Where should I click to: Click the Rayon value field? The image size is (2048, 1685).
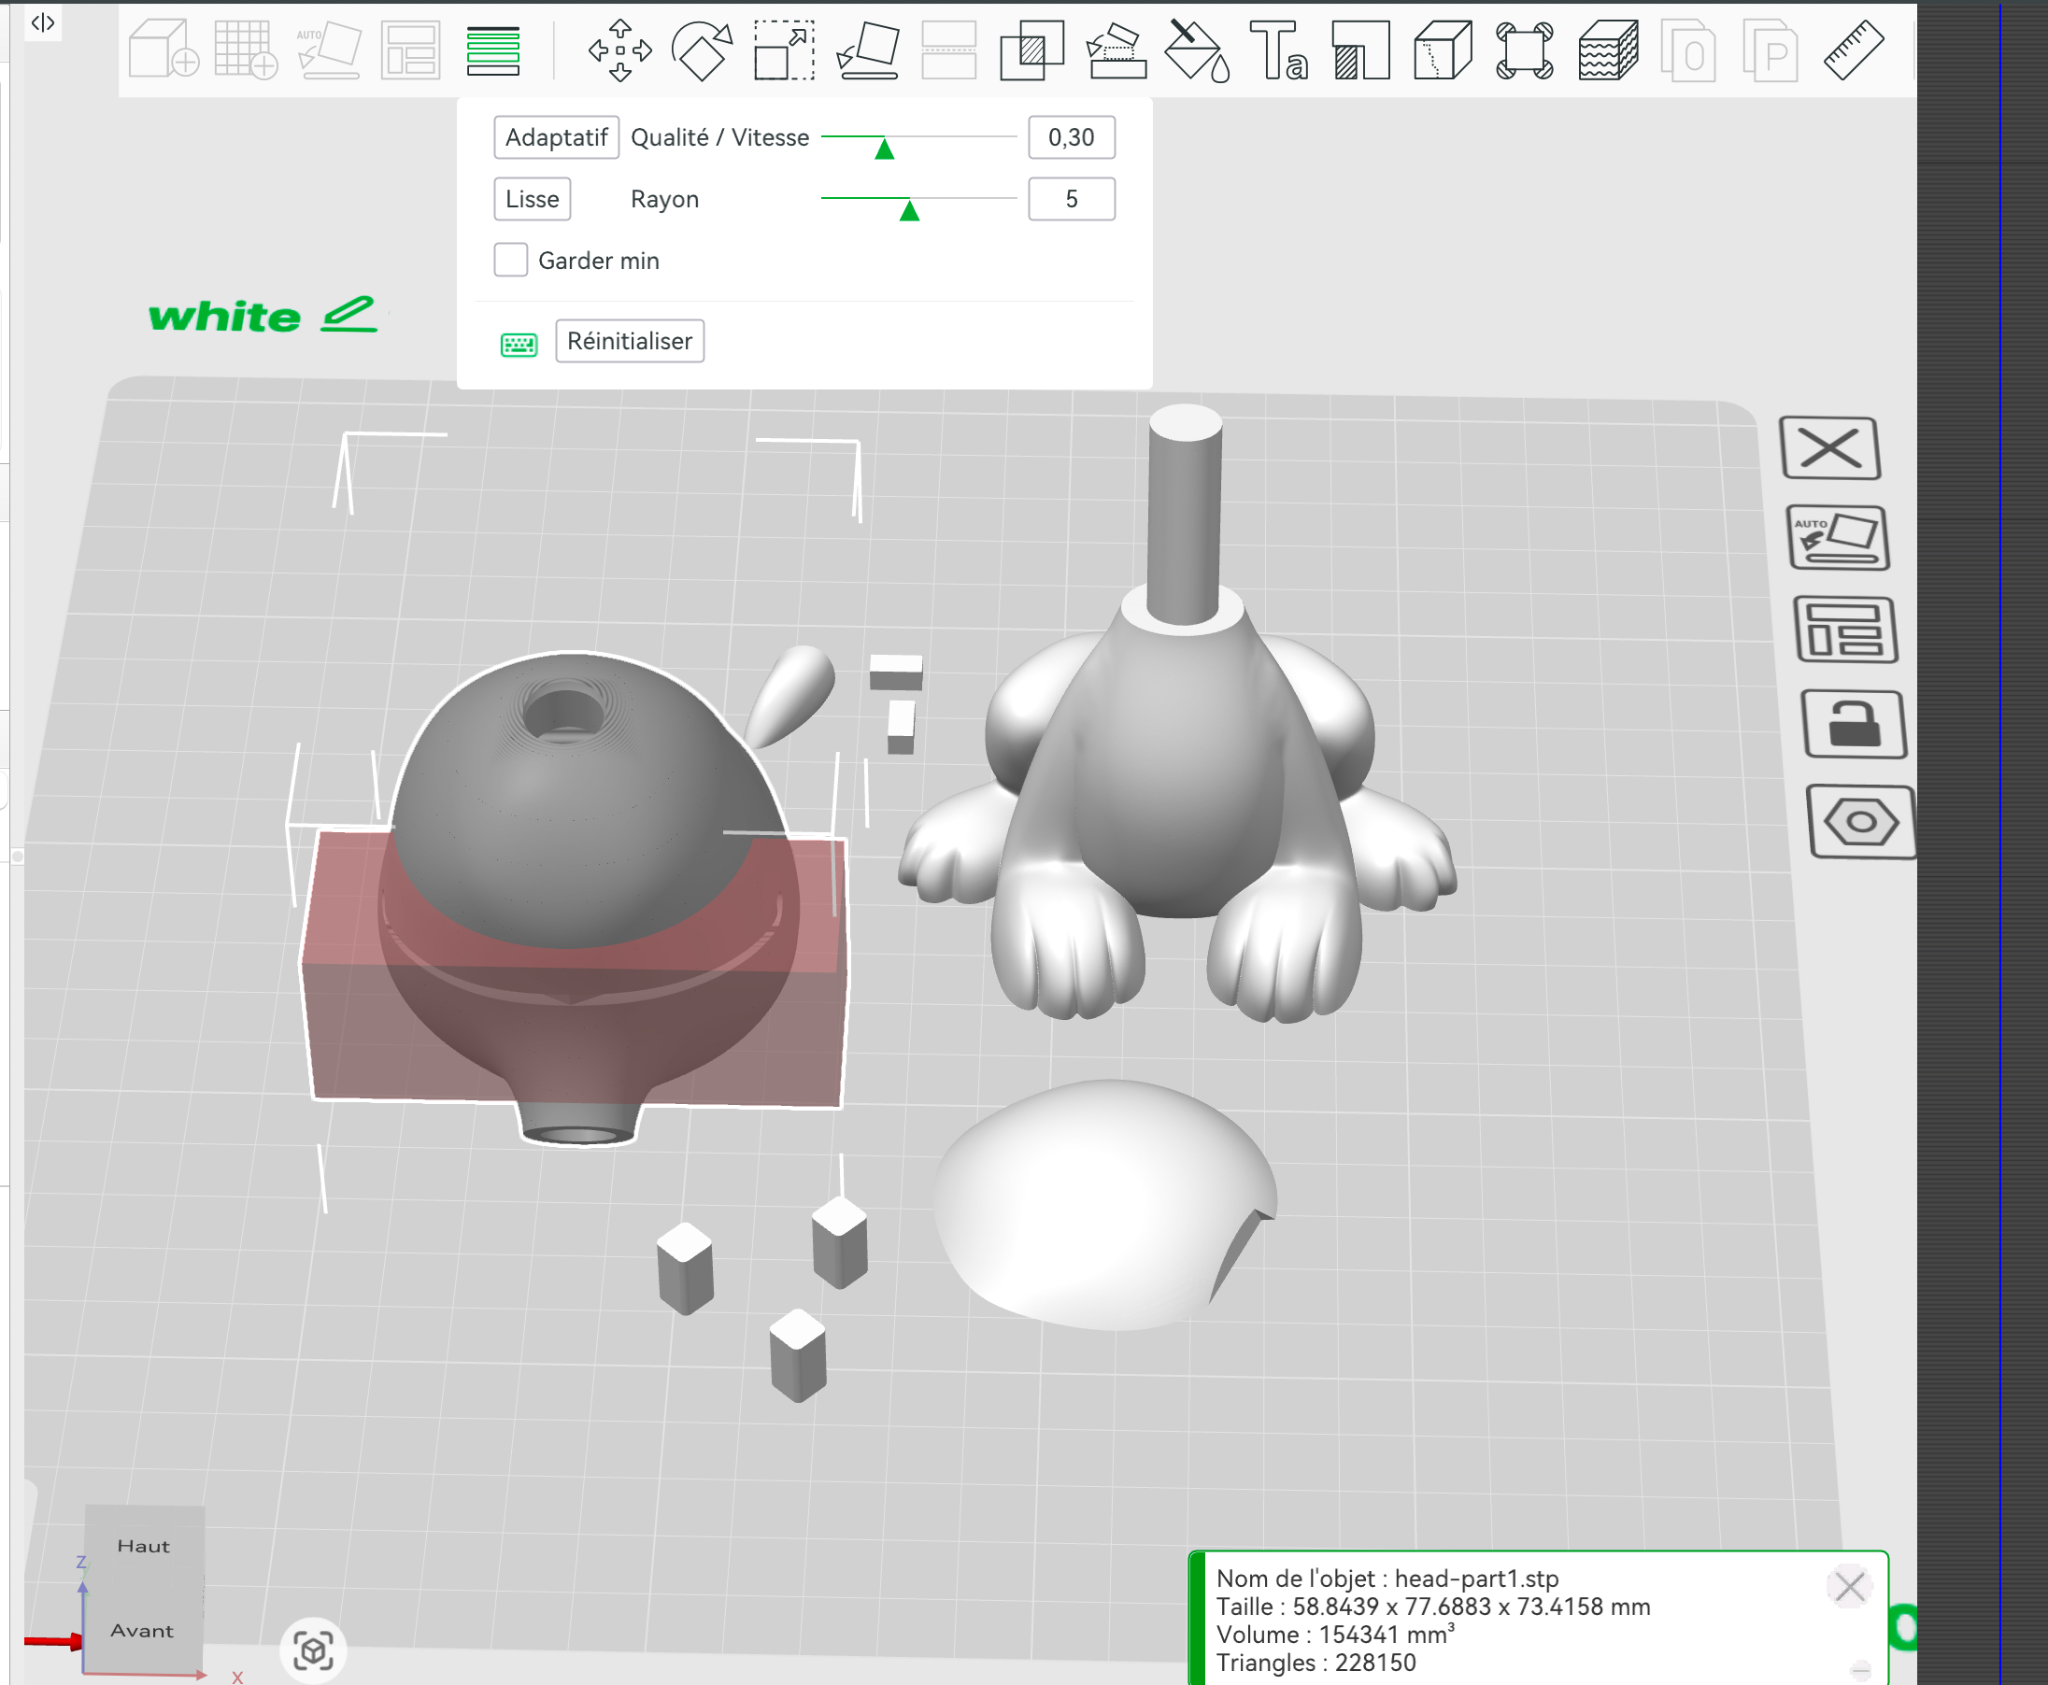click(1071, 199)
